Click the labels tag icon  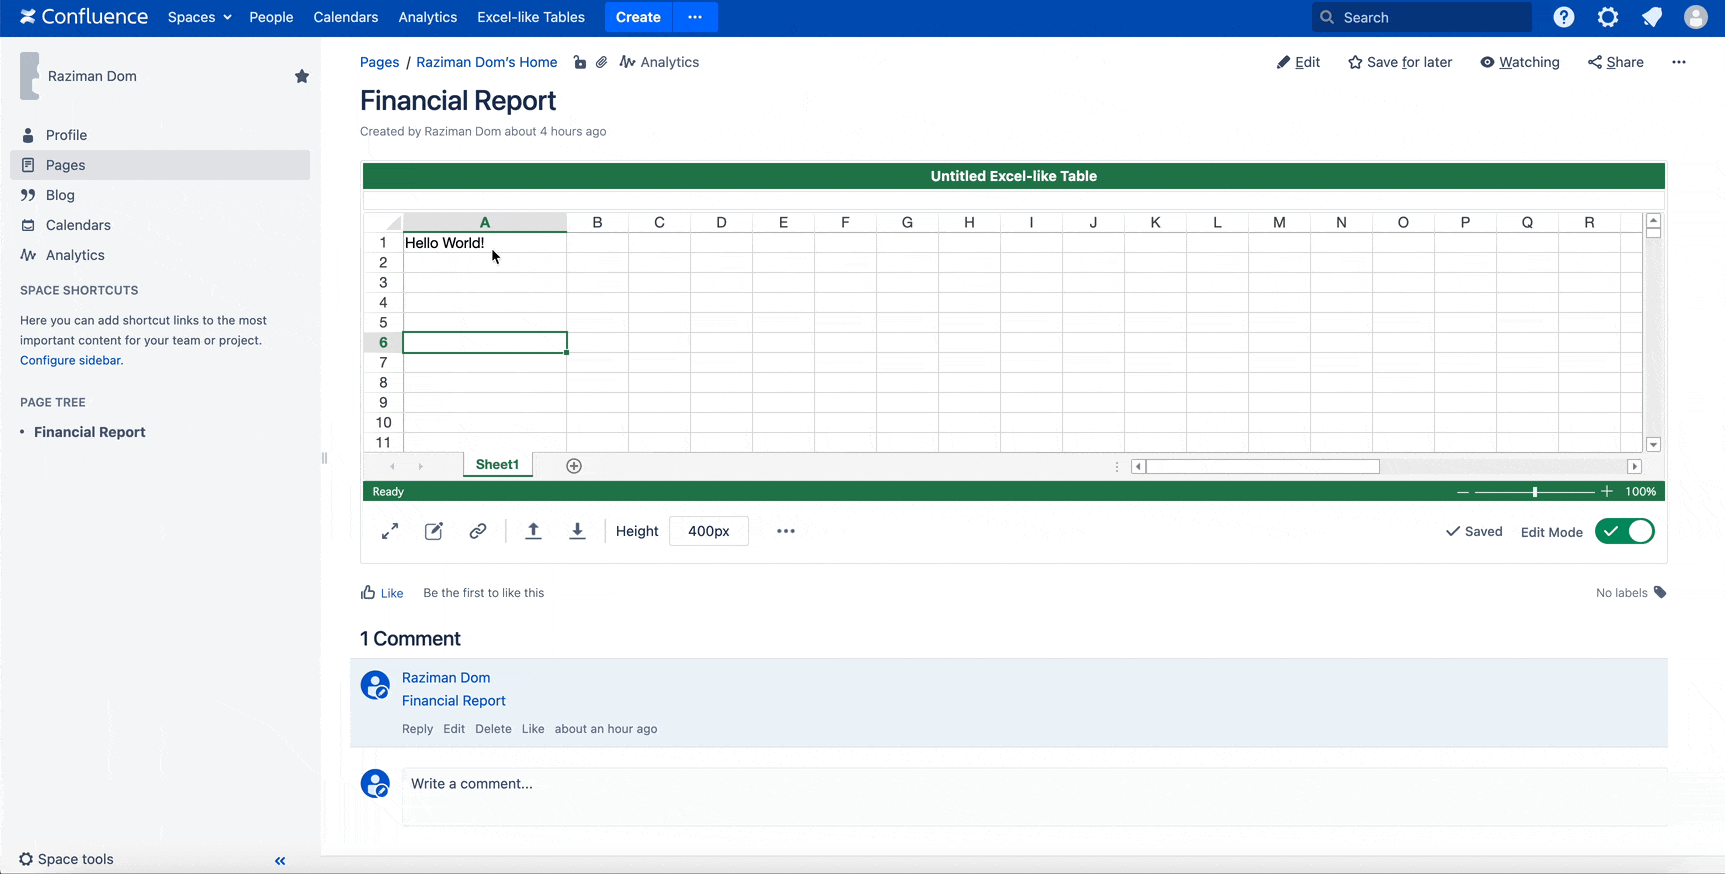click(x=1660, y=592)
